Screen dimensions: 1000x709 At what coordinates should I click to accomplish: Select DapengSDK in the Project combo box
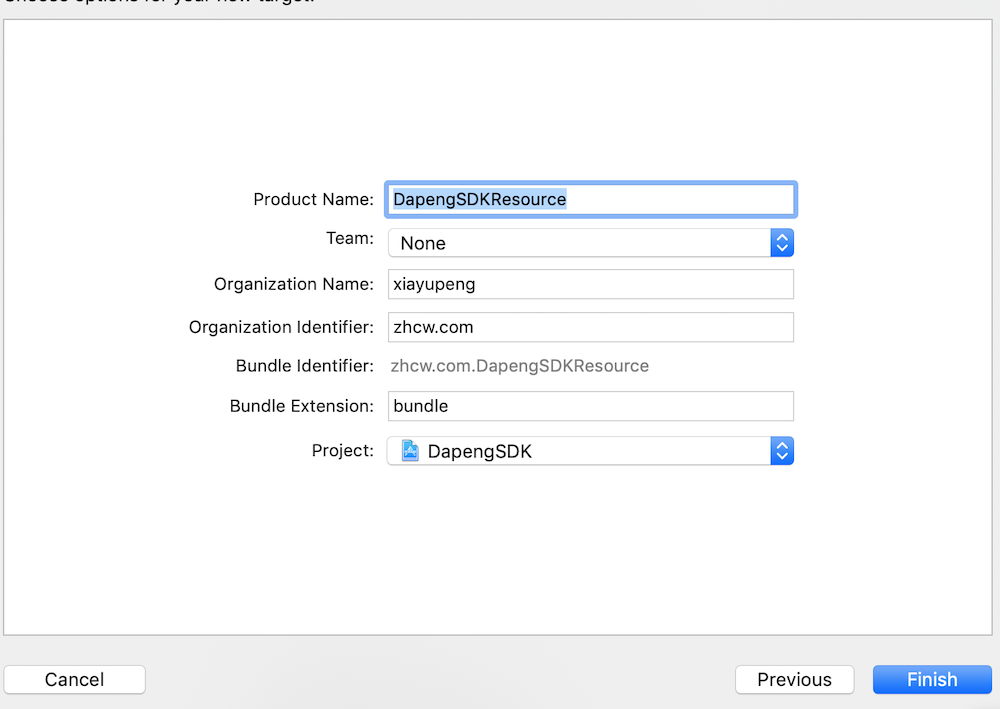(590, 451)
